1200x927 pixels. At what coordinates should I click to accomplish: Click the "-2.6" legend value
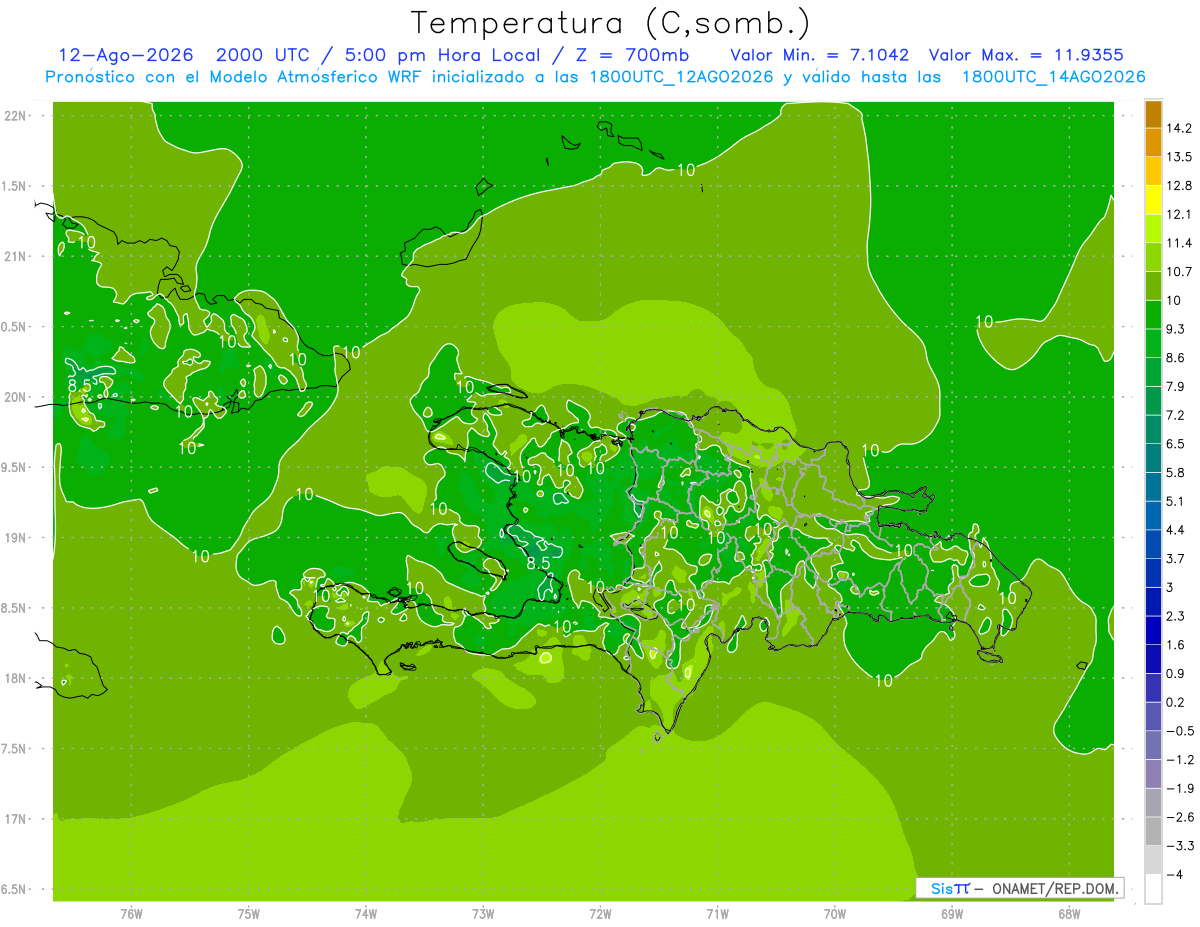(x=1180, y=817)
